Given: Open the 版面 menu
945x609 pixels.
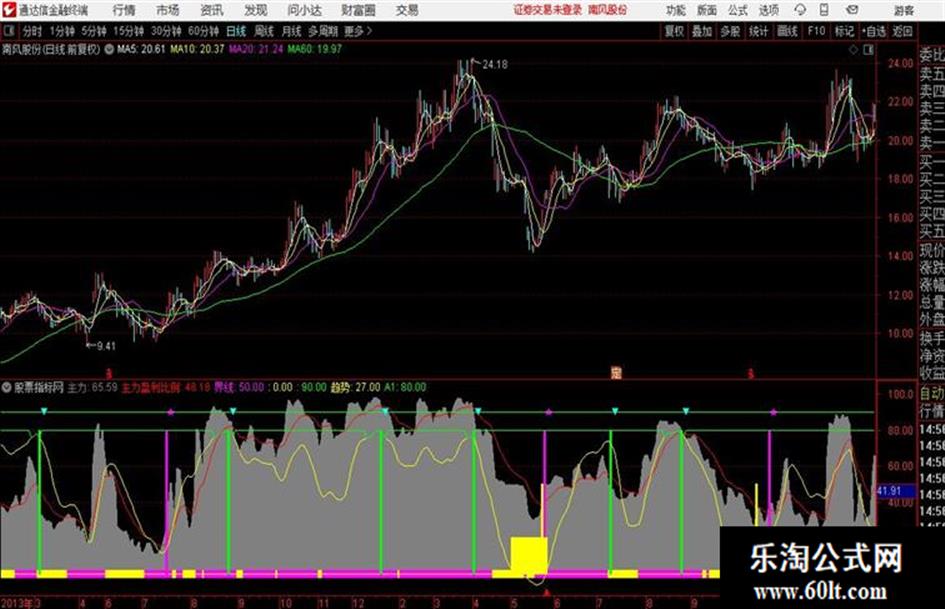Looking at the screenshot, I should click(706, 10).
